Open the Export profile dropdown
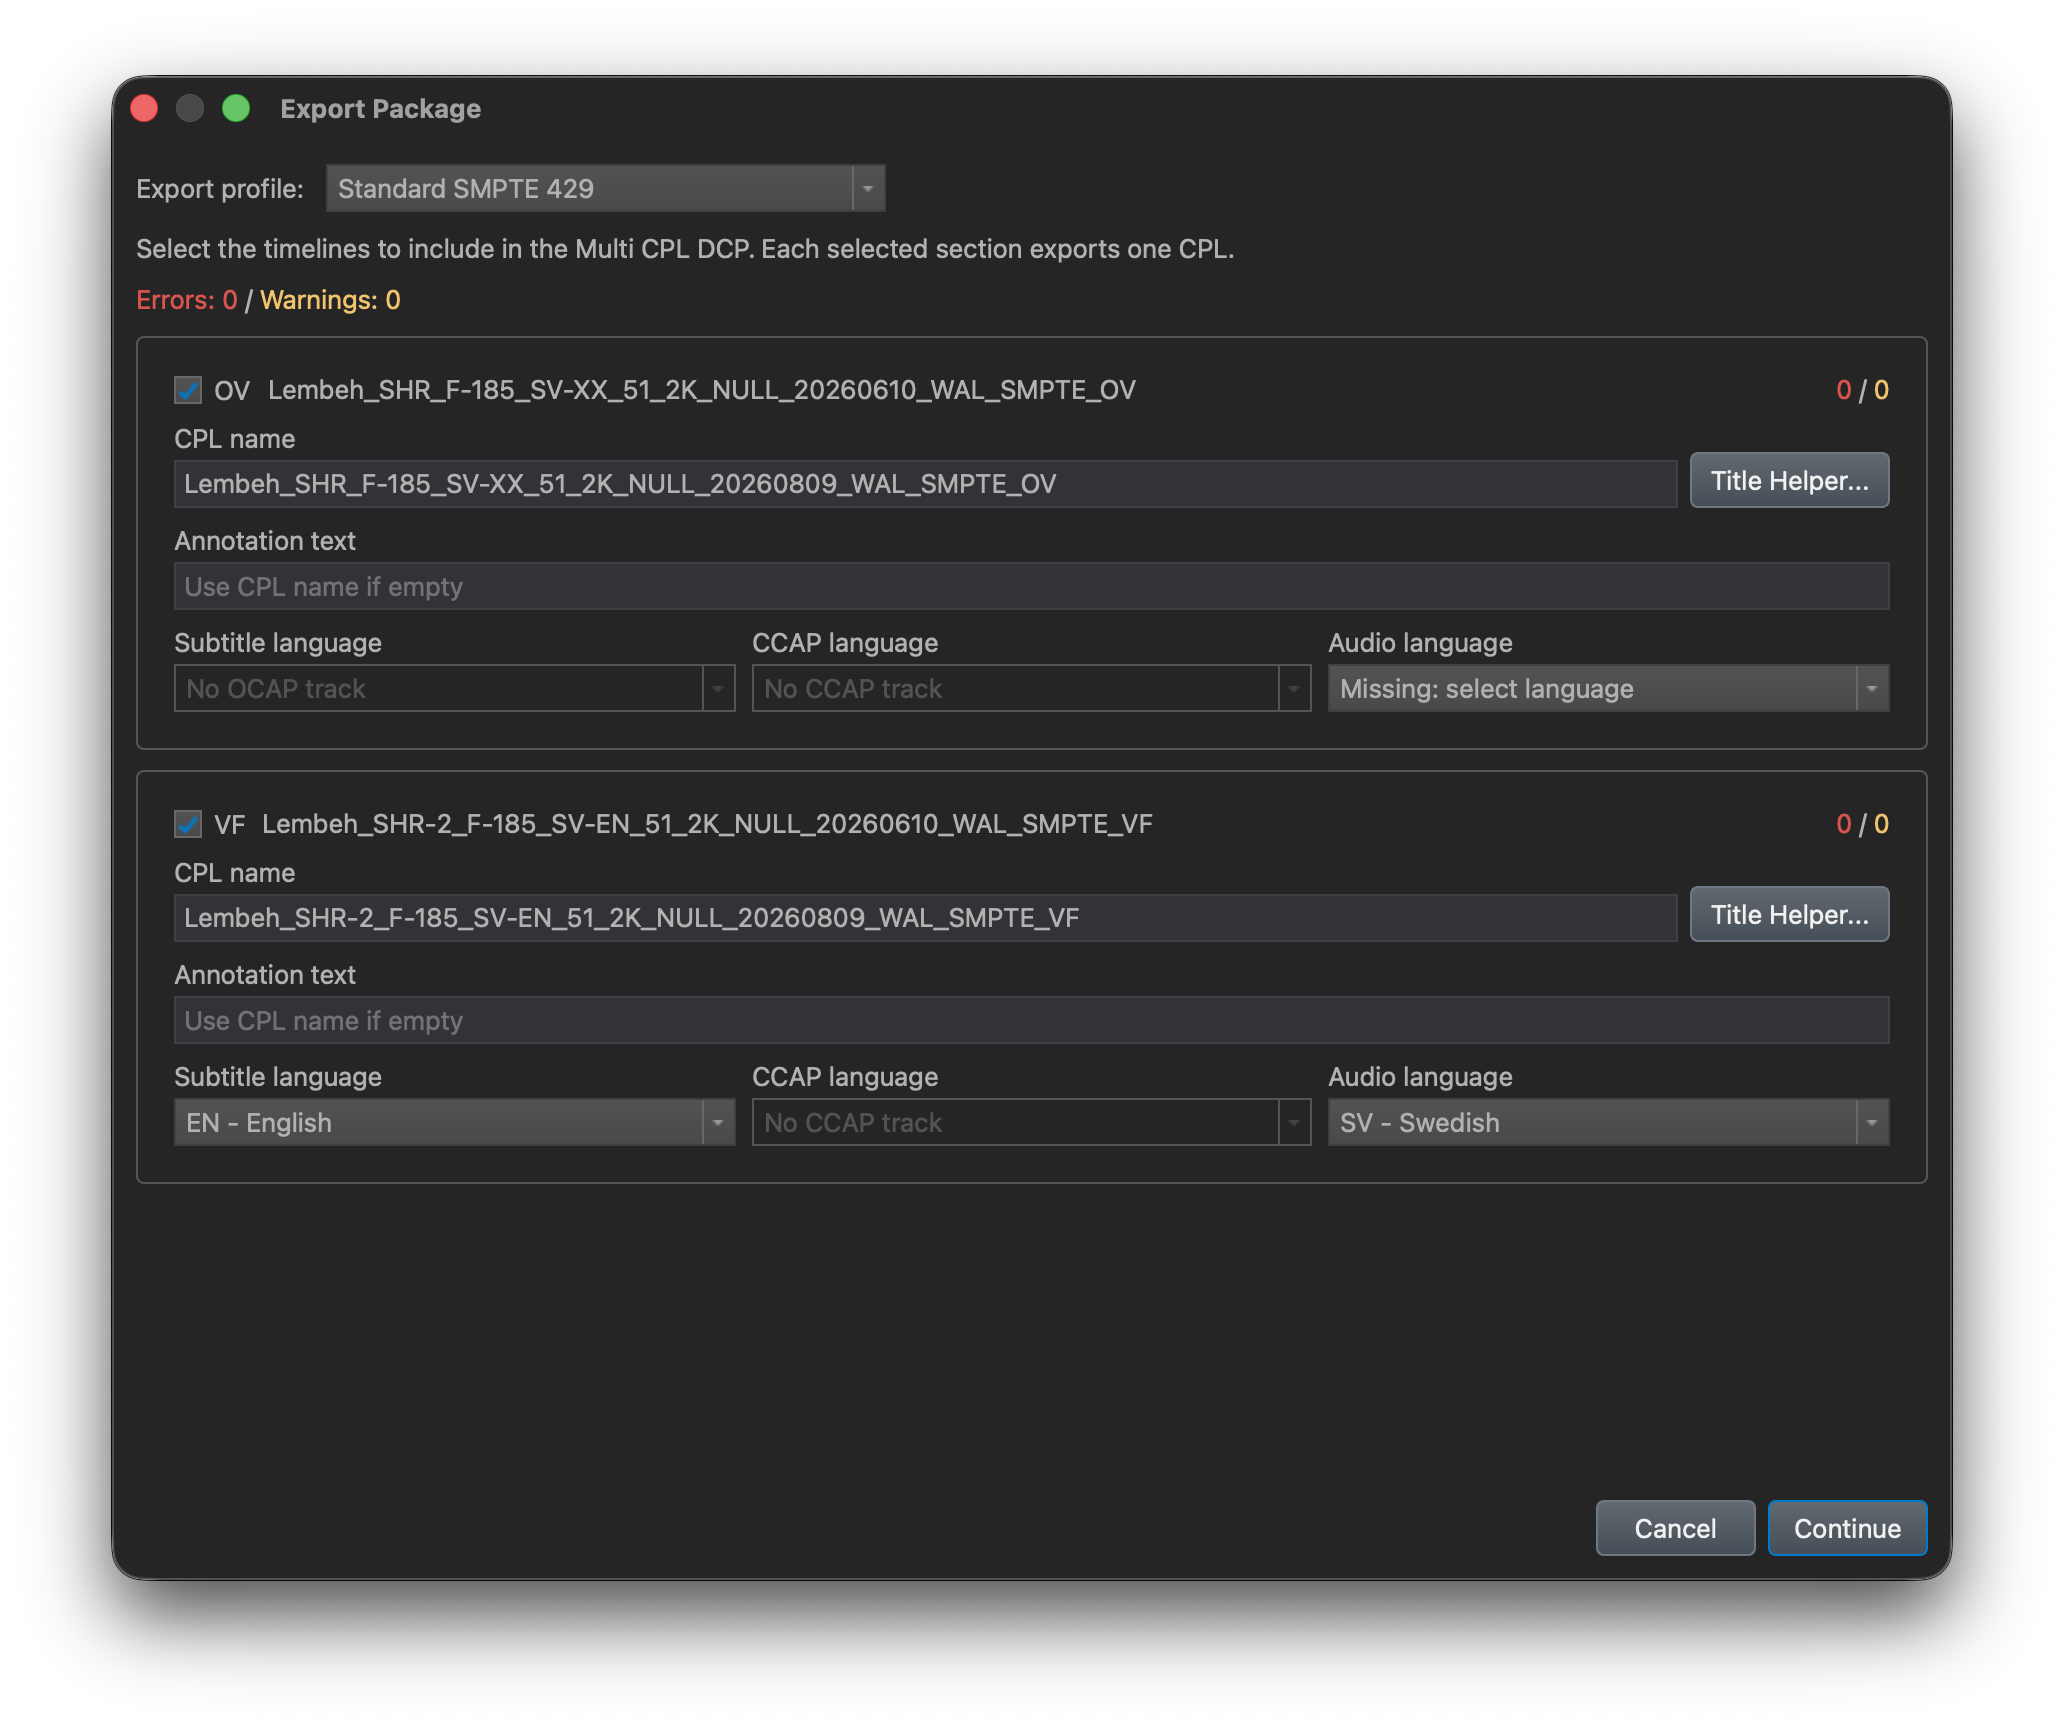Image resolution: width=2064 pixels, height=1728 pixels. coord(605,188)
